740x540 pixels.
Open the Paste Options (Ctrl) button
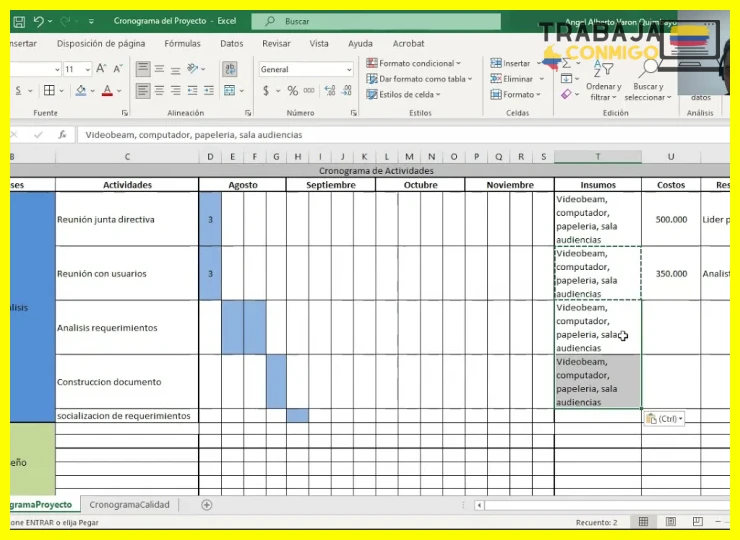[x=664, y=419]
